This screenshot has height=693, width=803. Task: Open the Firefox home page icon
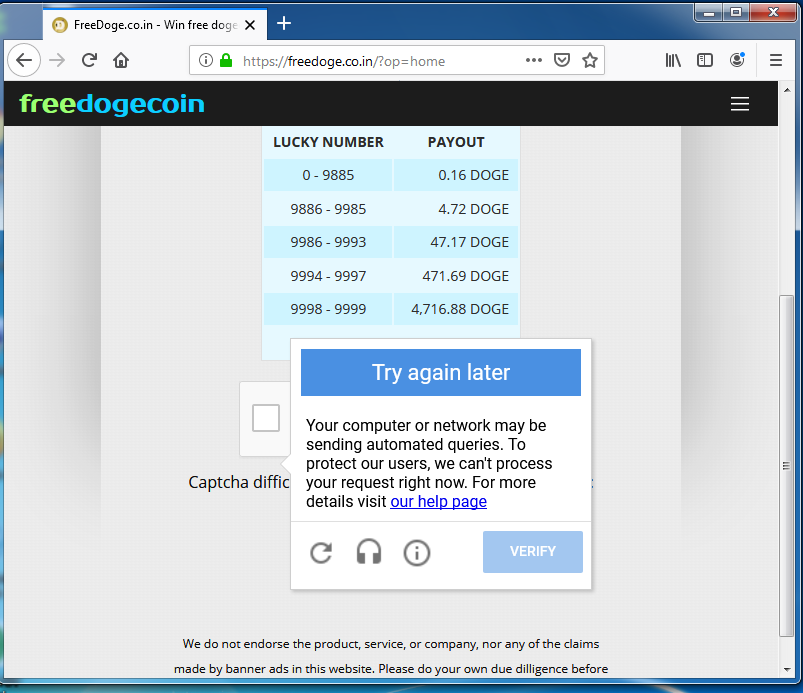point(121,60)
